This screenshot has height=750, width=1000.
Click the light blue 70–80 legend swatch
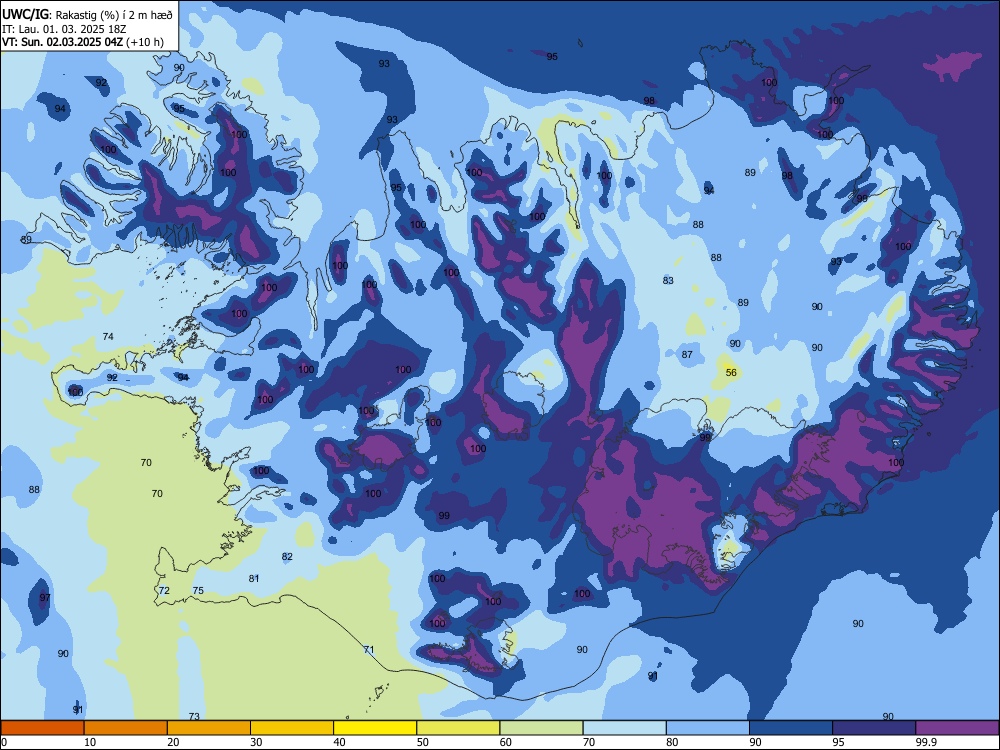tap(624, 728)
